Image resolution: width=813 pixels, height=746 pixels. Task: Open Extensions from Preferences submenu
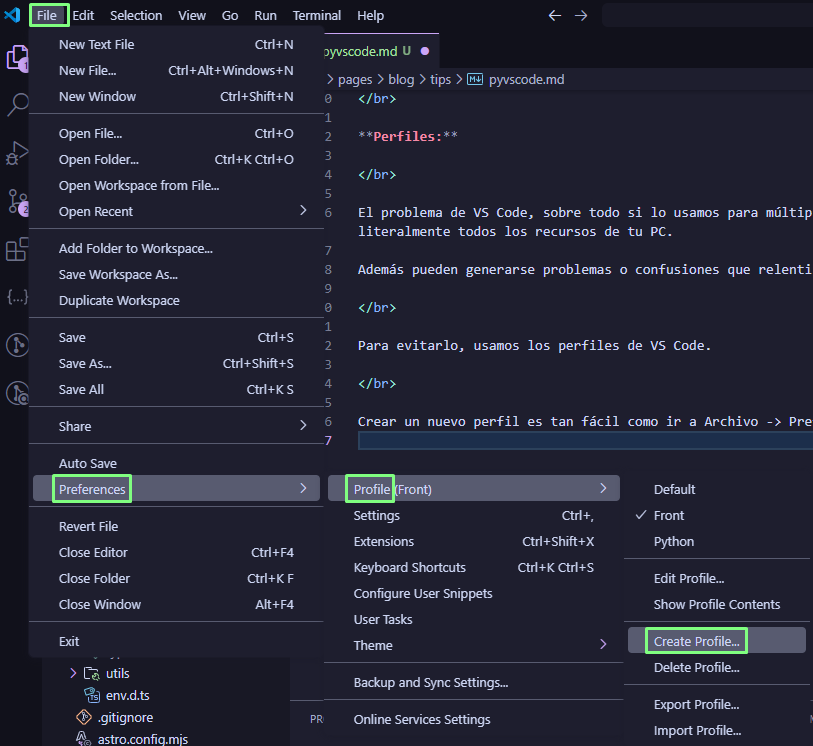474,541
